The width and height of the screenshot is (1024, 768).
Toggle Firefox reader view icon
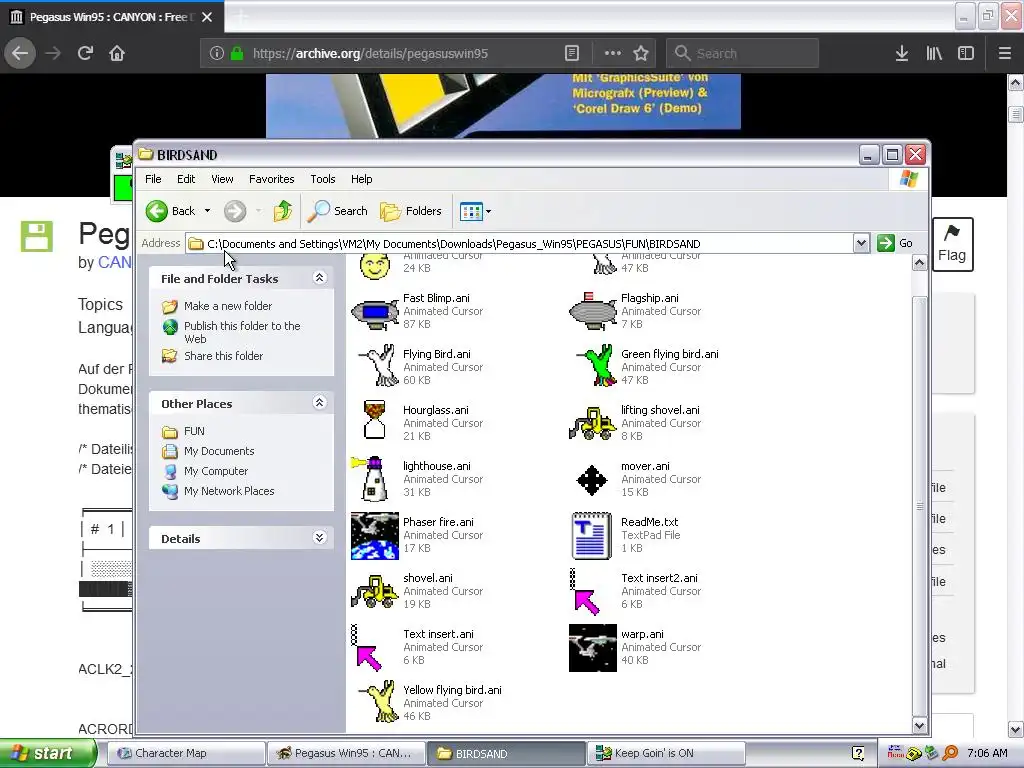click(x=572, y=53)
